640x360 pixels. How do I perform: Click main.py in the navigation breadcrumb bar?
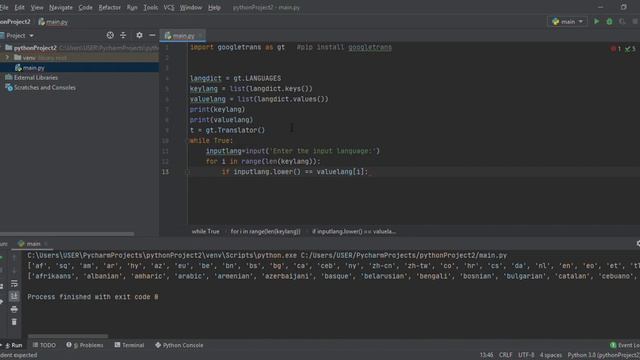coord(53,22)
